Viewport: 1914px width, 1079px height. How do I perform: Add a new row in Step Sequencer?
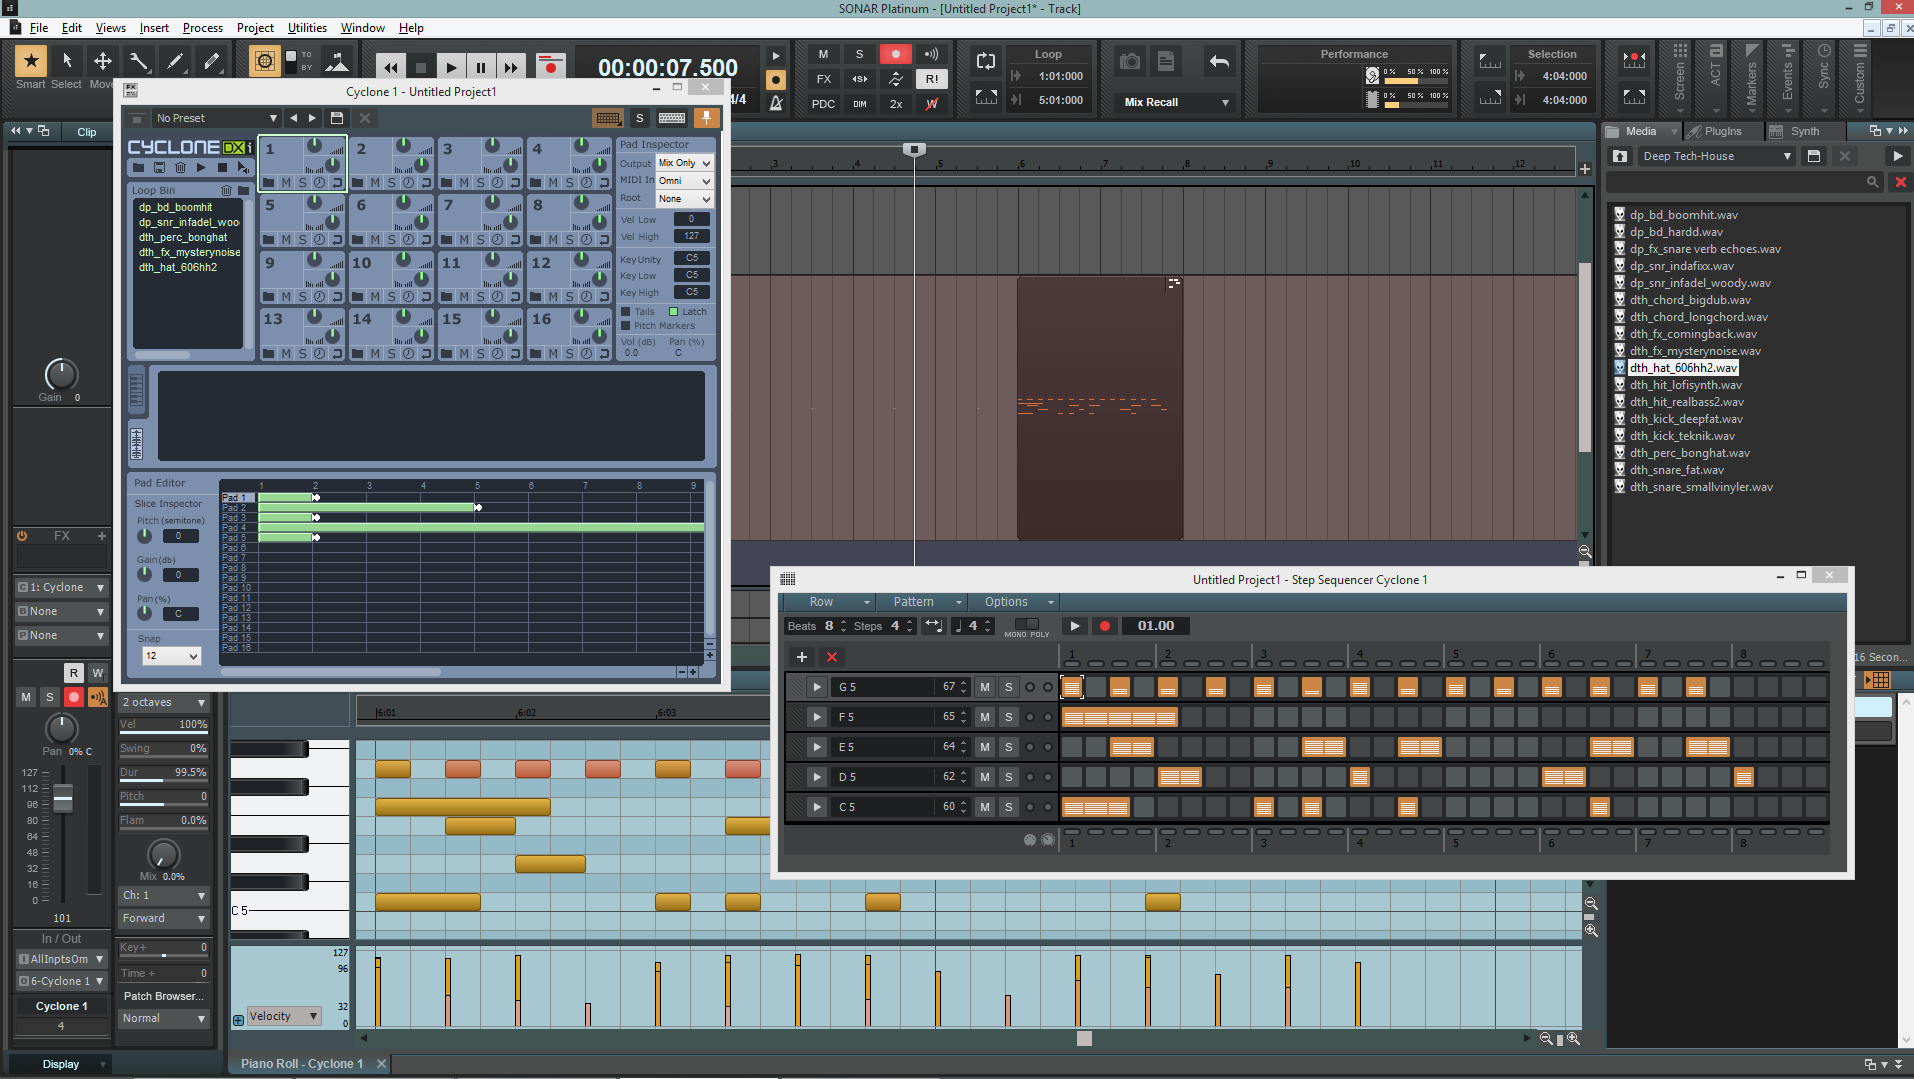coord(801,657)
